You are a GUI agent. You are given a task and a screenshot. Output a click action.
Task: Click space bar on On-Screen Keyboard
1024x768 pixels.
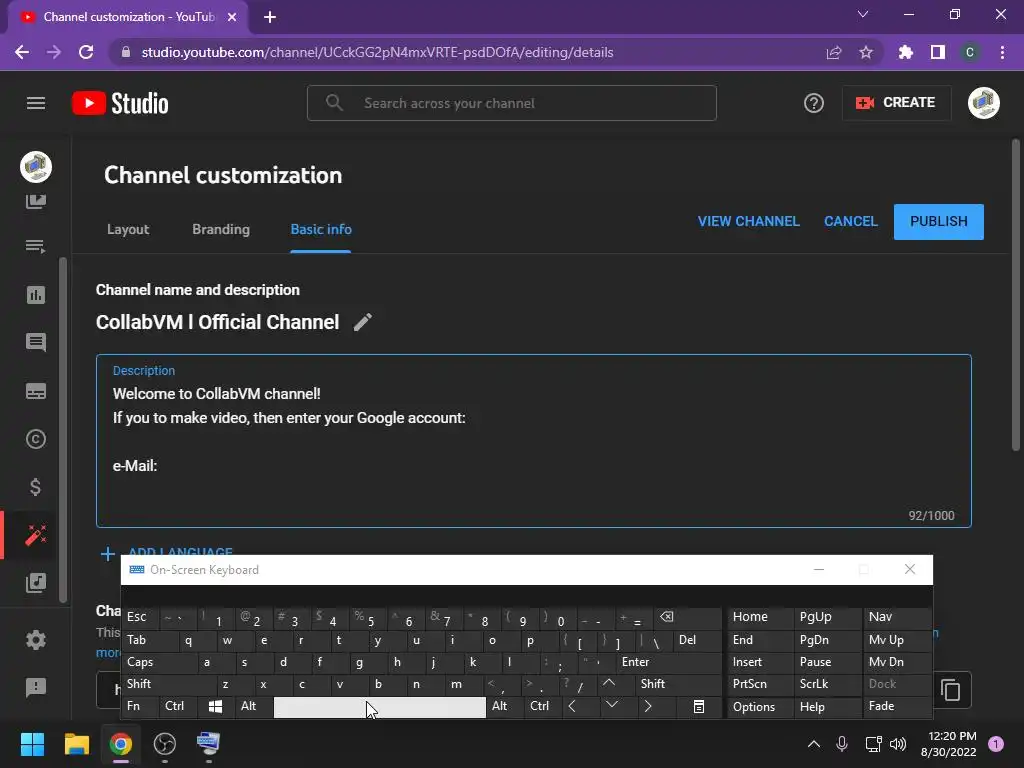(x=379, y=707)
